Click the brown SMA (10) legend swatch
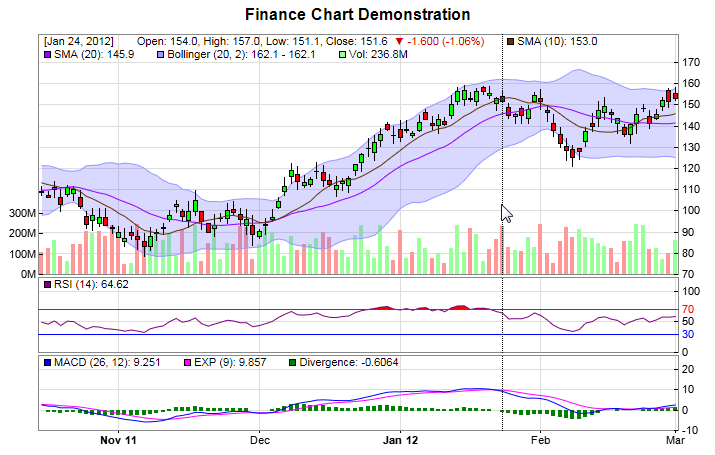Image resolution: width=715 pixels, height=455 pixels. pos(511,41)
